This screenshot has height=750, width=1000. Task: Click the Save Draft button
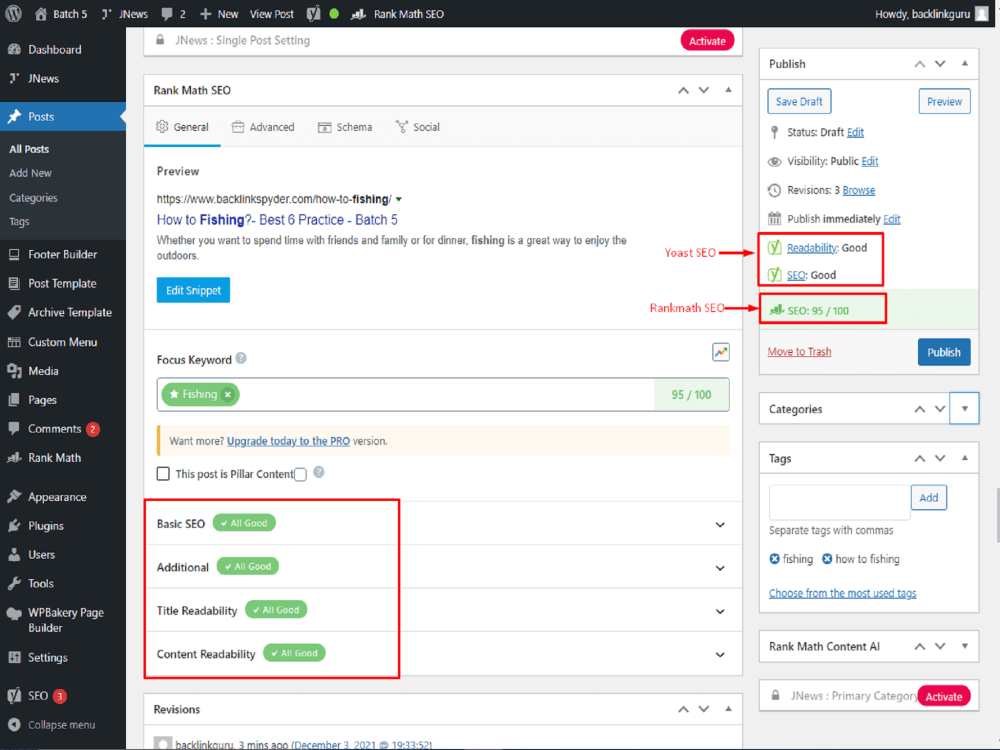coord(799,101)
